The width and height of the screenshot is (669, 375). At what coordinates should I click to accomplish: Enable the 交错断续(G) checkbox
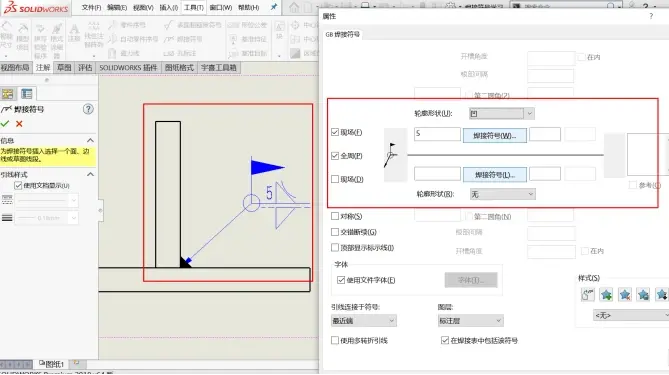(x=335, y=232)
